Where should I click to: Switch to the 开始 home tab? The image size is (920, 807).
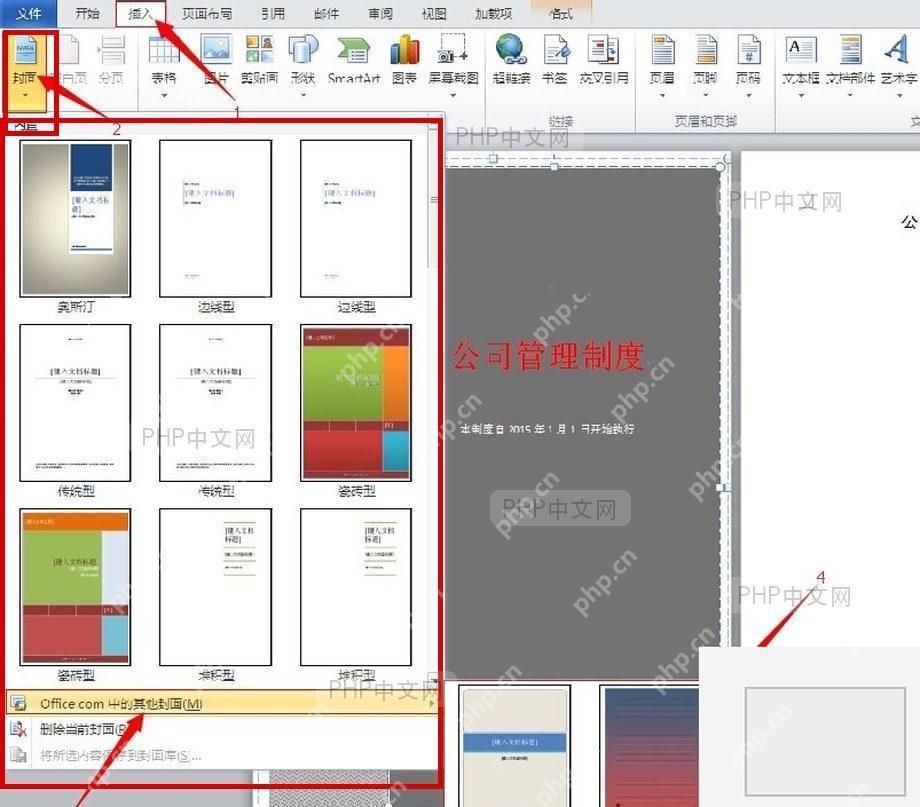87,13
